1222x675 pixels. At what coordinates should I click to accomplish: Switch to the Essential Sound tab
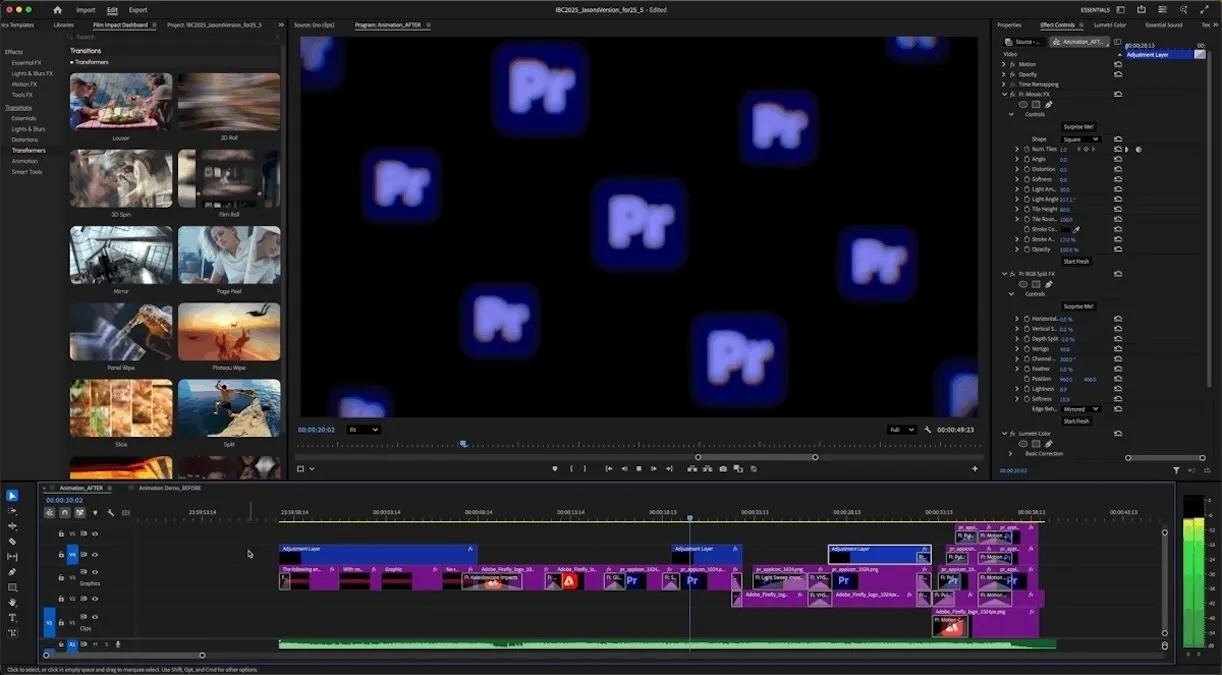click(1164, 25)
